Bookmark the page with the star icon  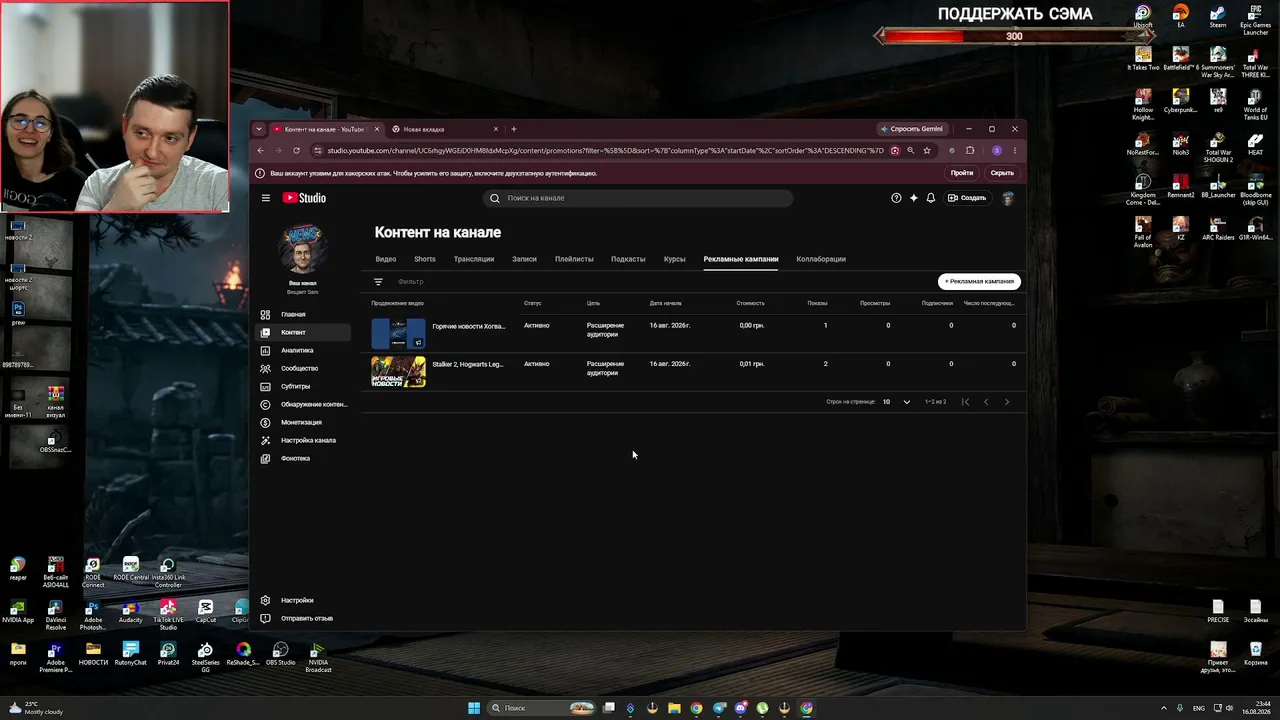point(927,151)
